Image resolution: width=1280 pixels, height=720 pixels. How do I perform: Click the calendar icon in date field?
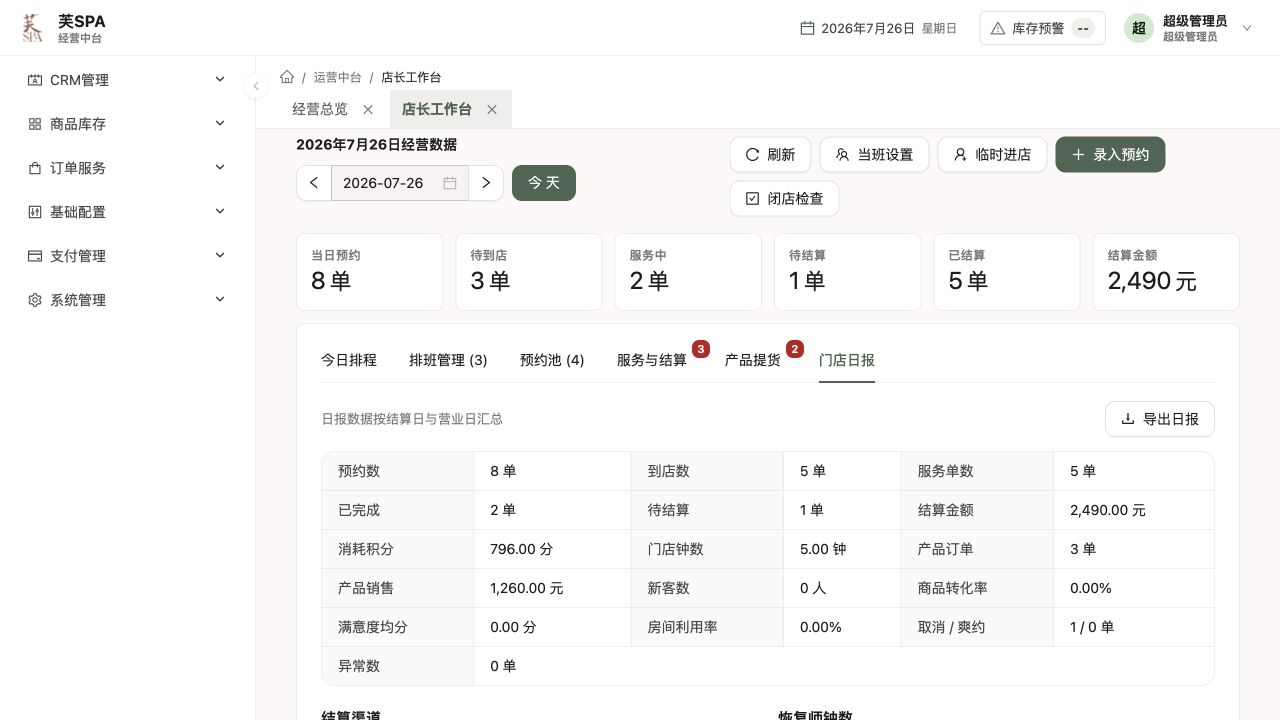450,183
